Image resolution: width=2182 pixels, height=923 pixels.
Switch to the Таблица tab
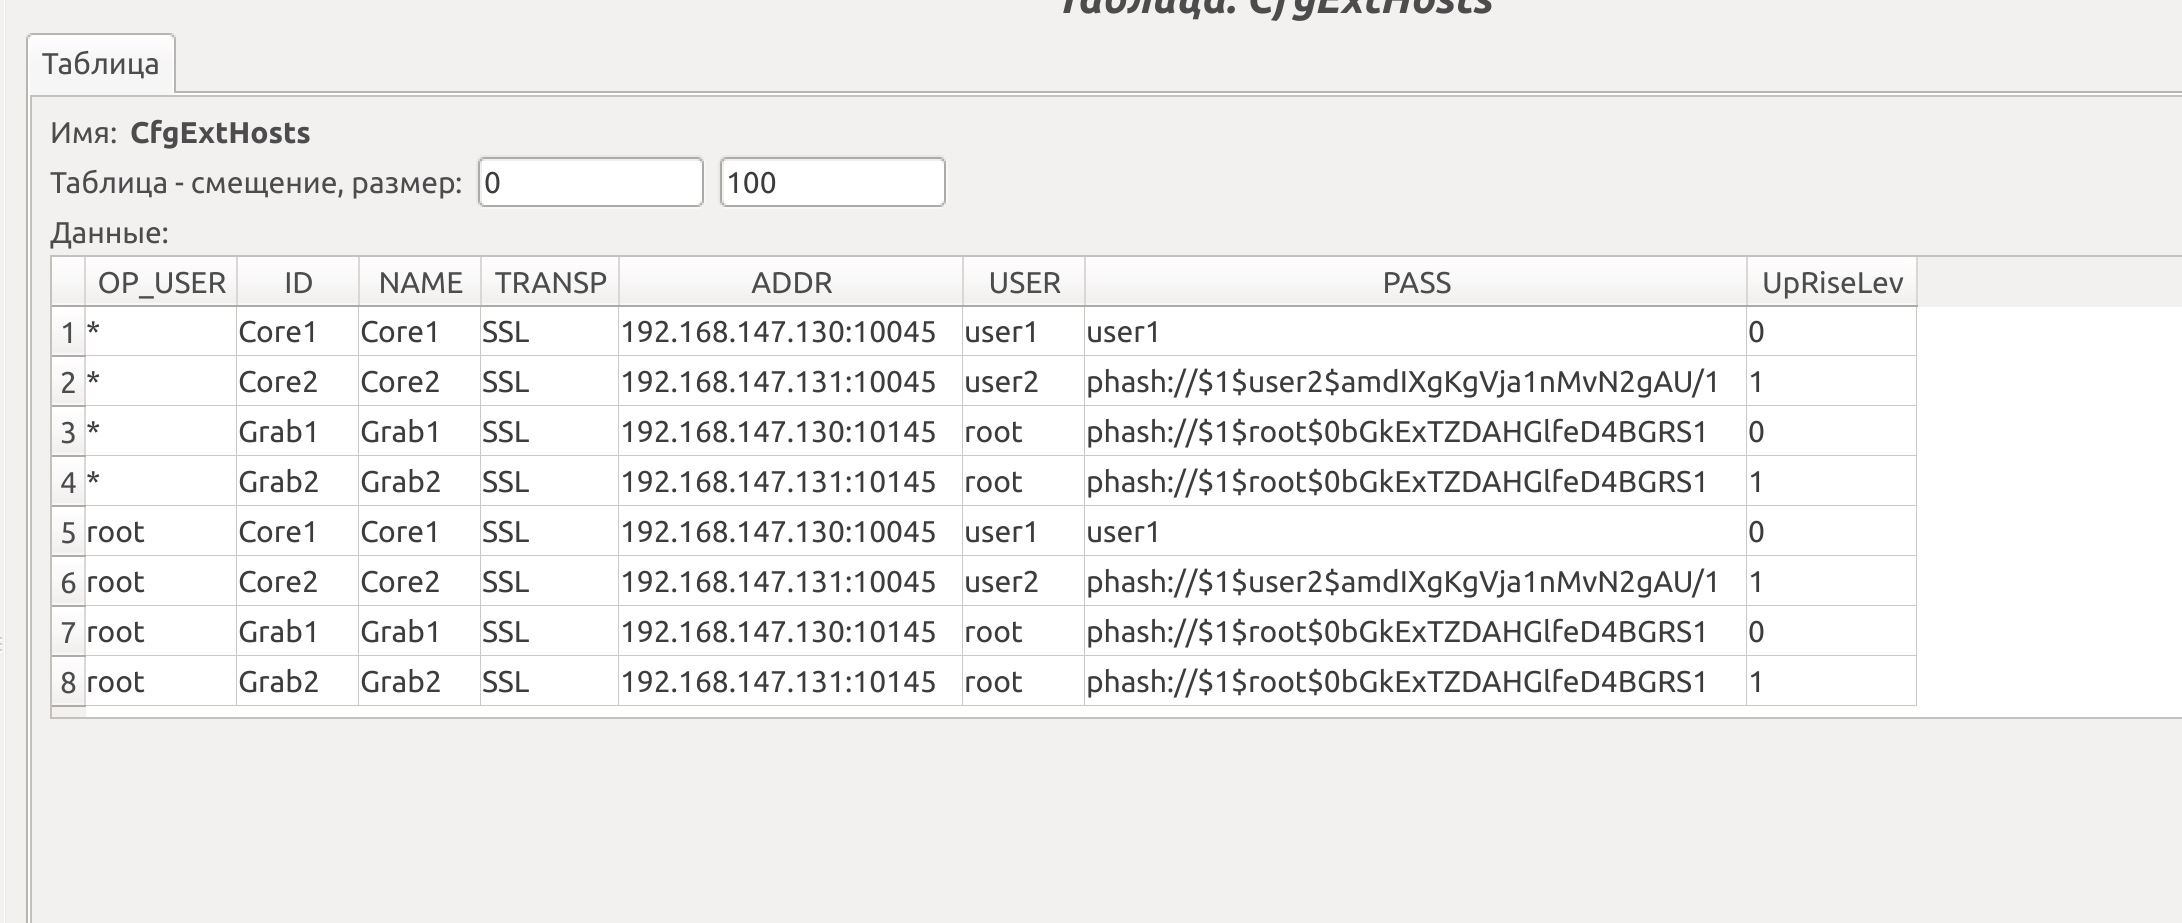101,64
